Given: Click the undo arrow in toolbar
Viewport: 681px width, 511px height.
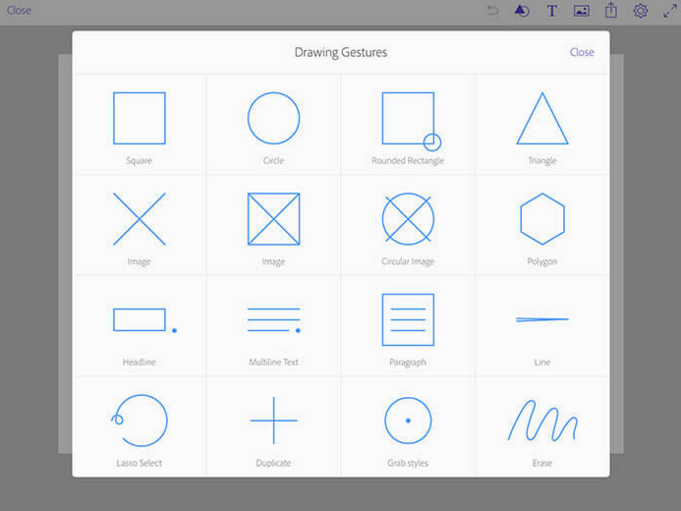Looking at the screenshot, I should [x=493, y=10].
